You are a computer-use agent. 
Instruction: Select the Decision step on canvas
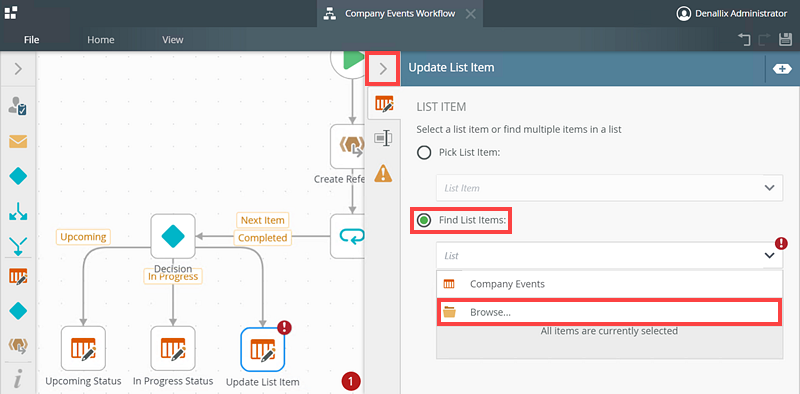(x=173, y=236)
